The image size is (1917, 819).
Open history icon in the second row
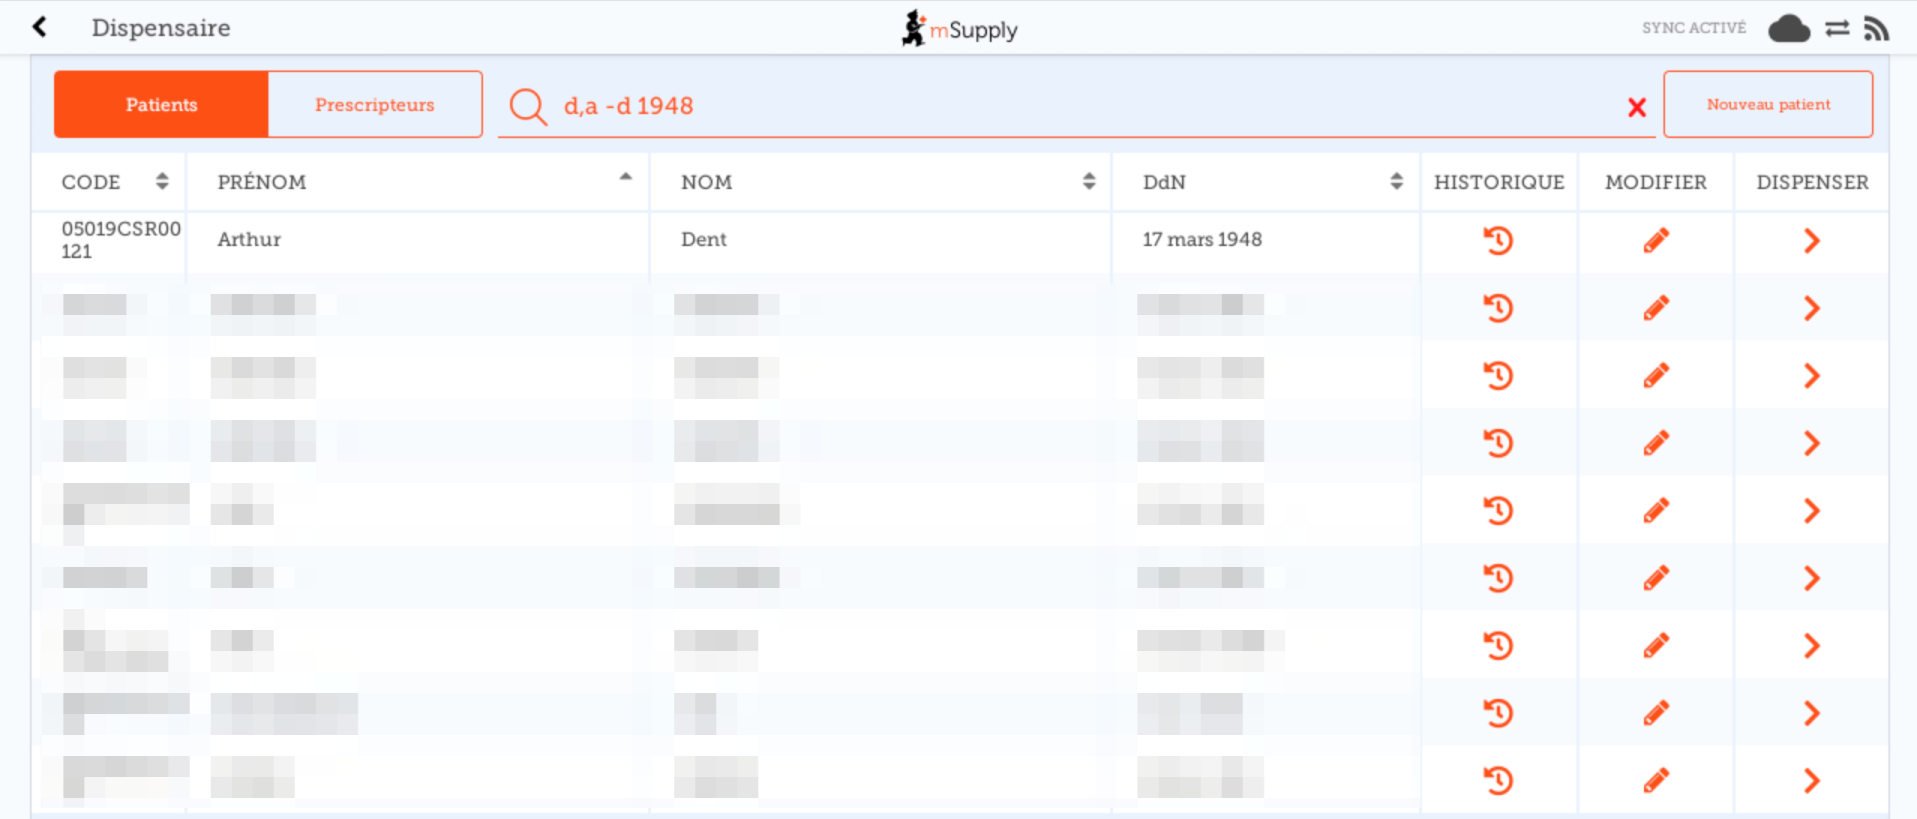(1497, 308)
